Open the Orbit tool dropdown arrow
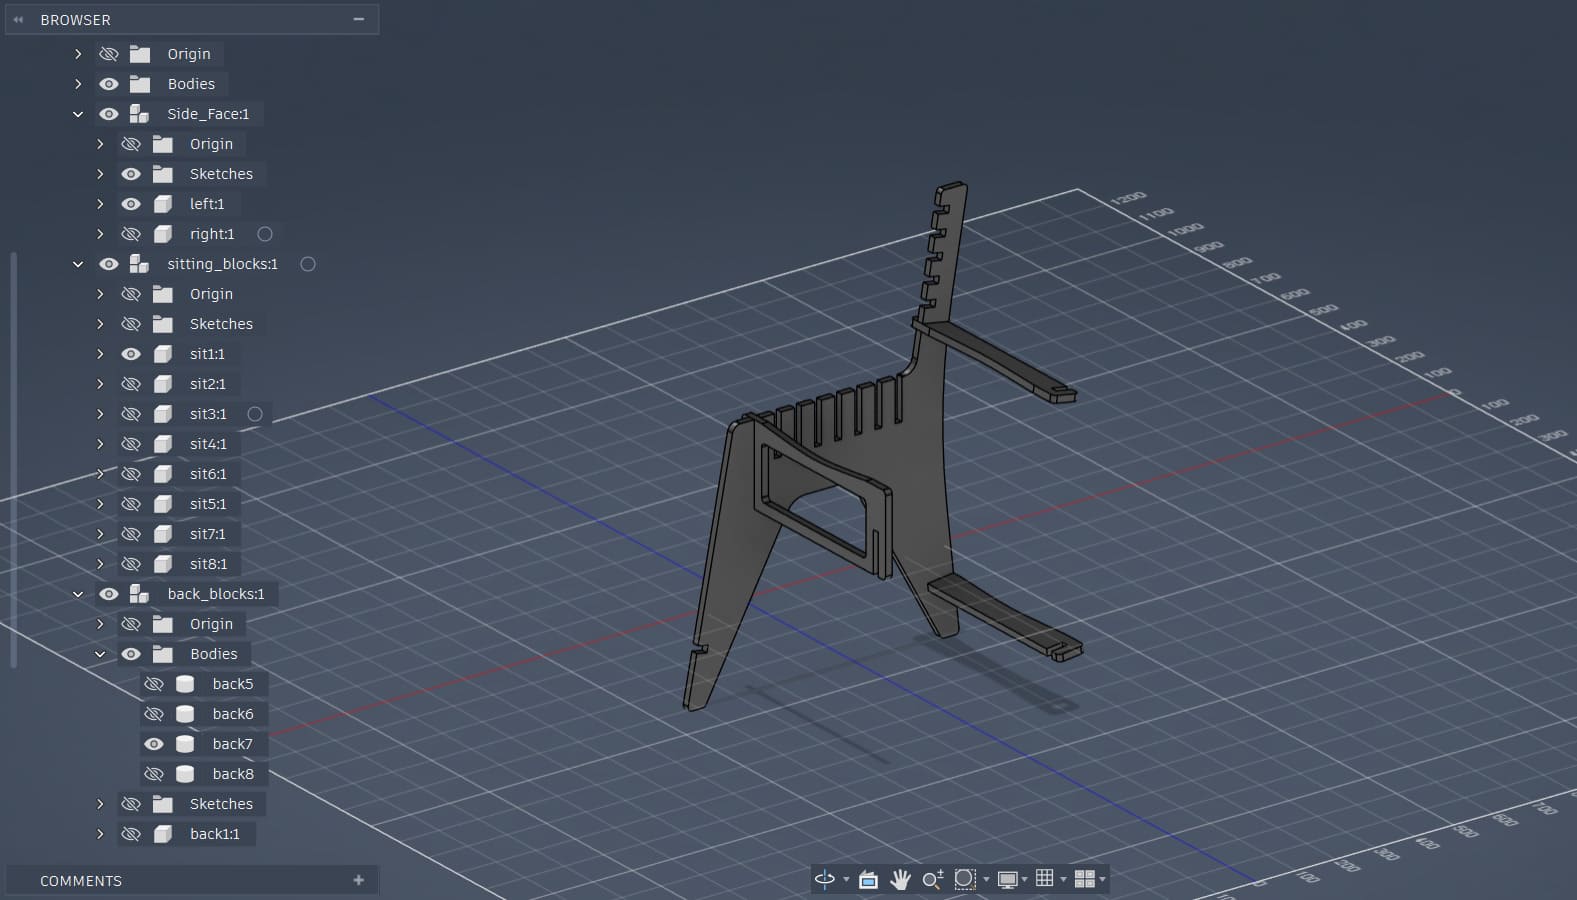The width and height of the screenshot is (1577, 900). [846, 880]
